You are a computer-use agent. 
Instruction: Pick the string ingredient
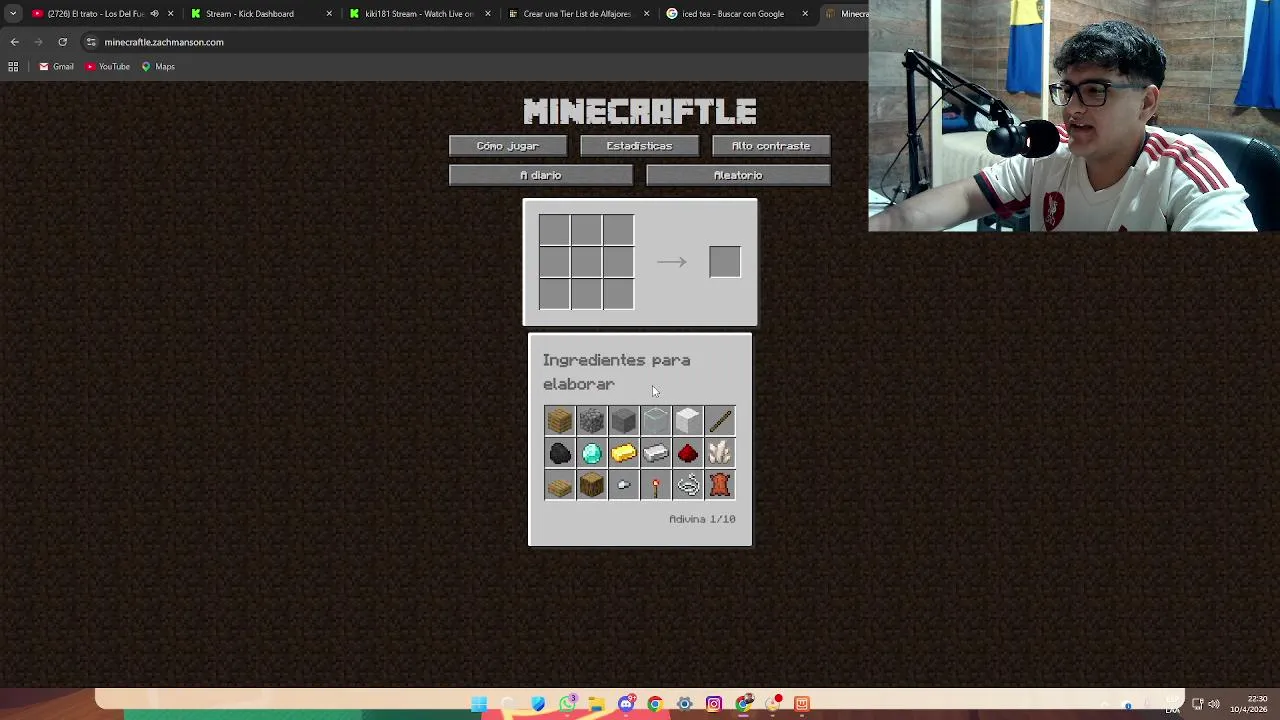point(687,485)
